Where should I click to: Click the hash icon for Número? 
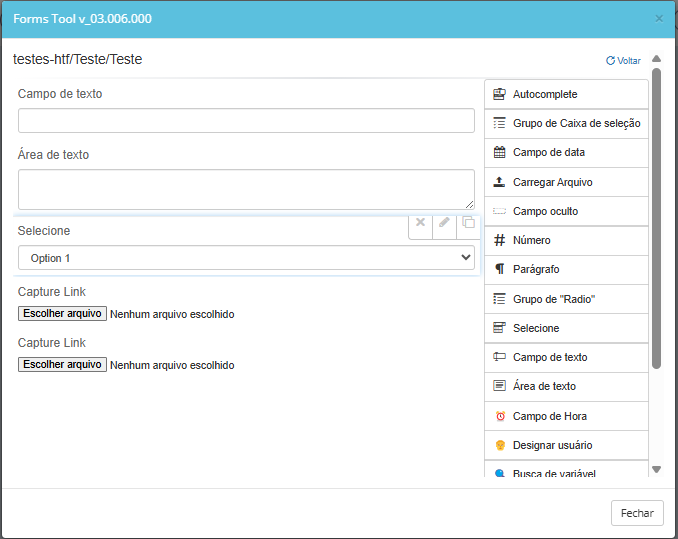pyautogui.click(x=499, y=241)
